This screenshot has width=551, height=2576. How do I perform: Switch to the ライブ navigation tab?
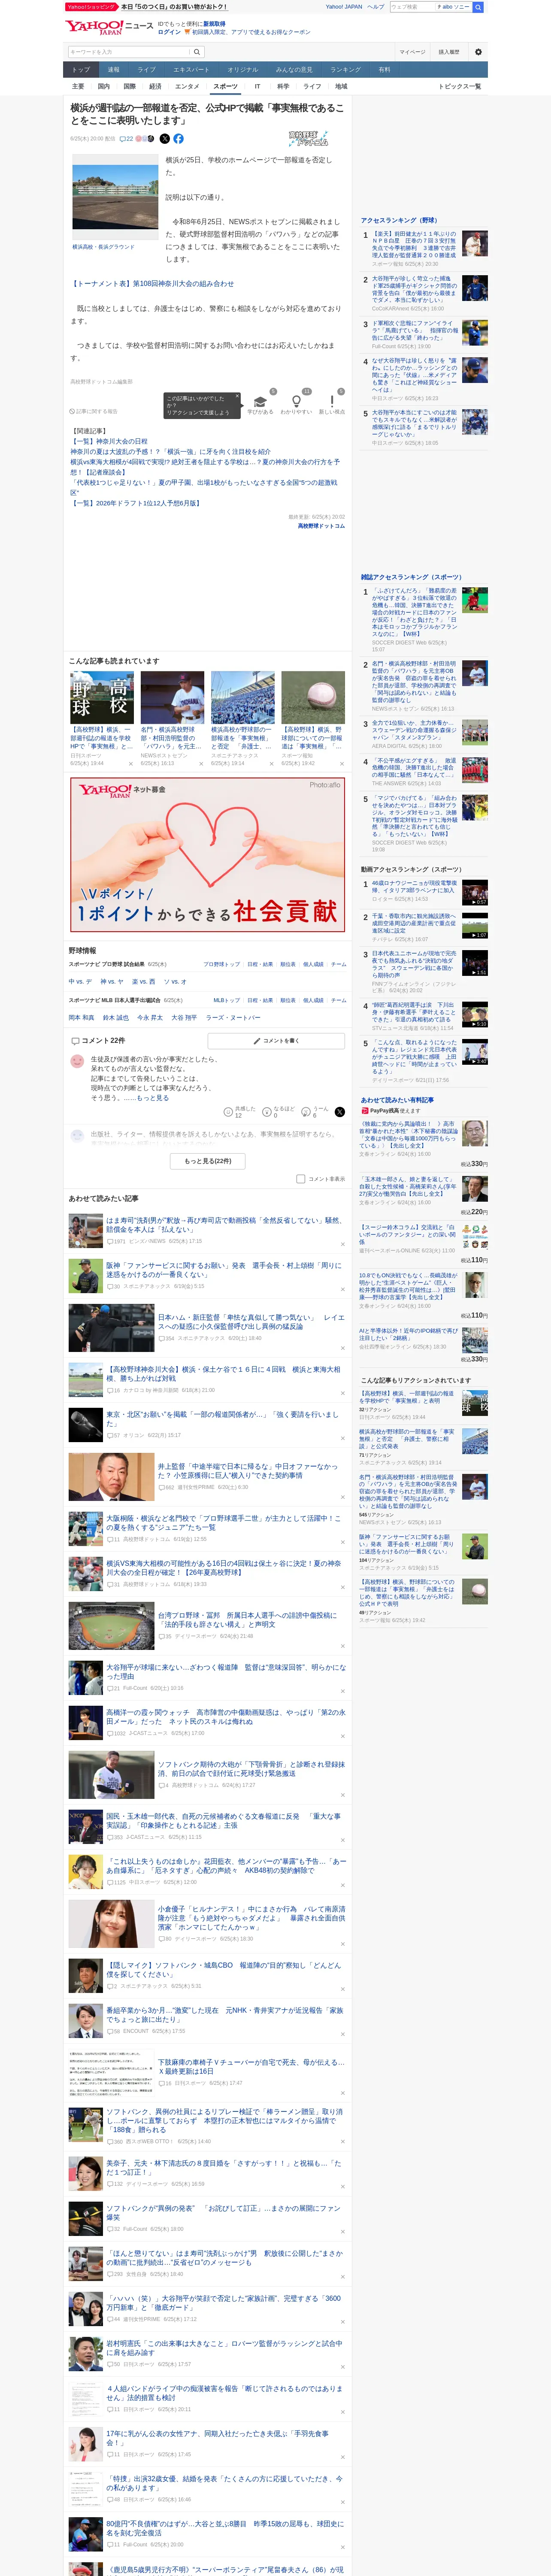click(x=147, y=70)
